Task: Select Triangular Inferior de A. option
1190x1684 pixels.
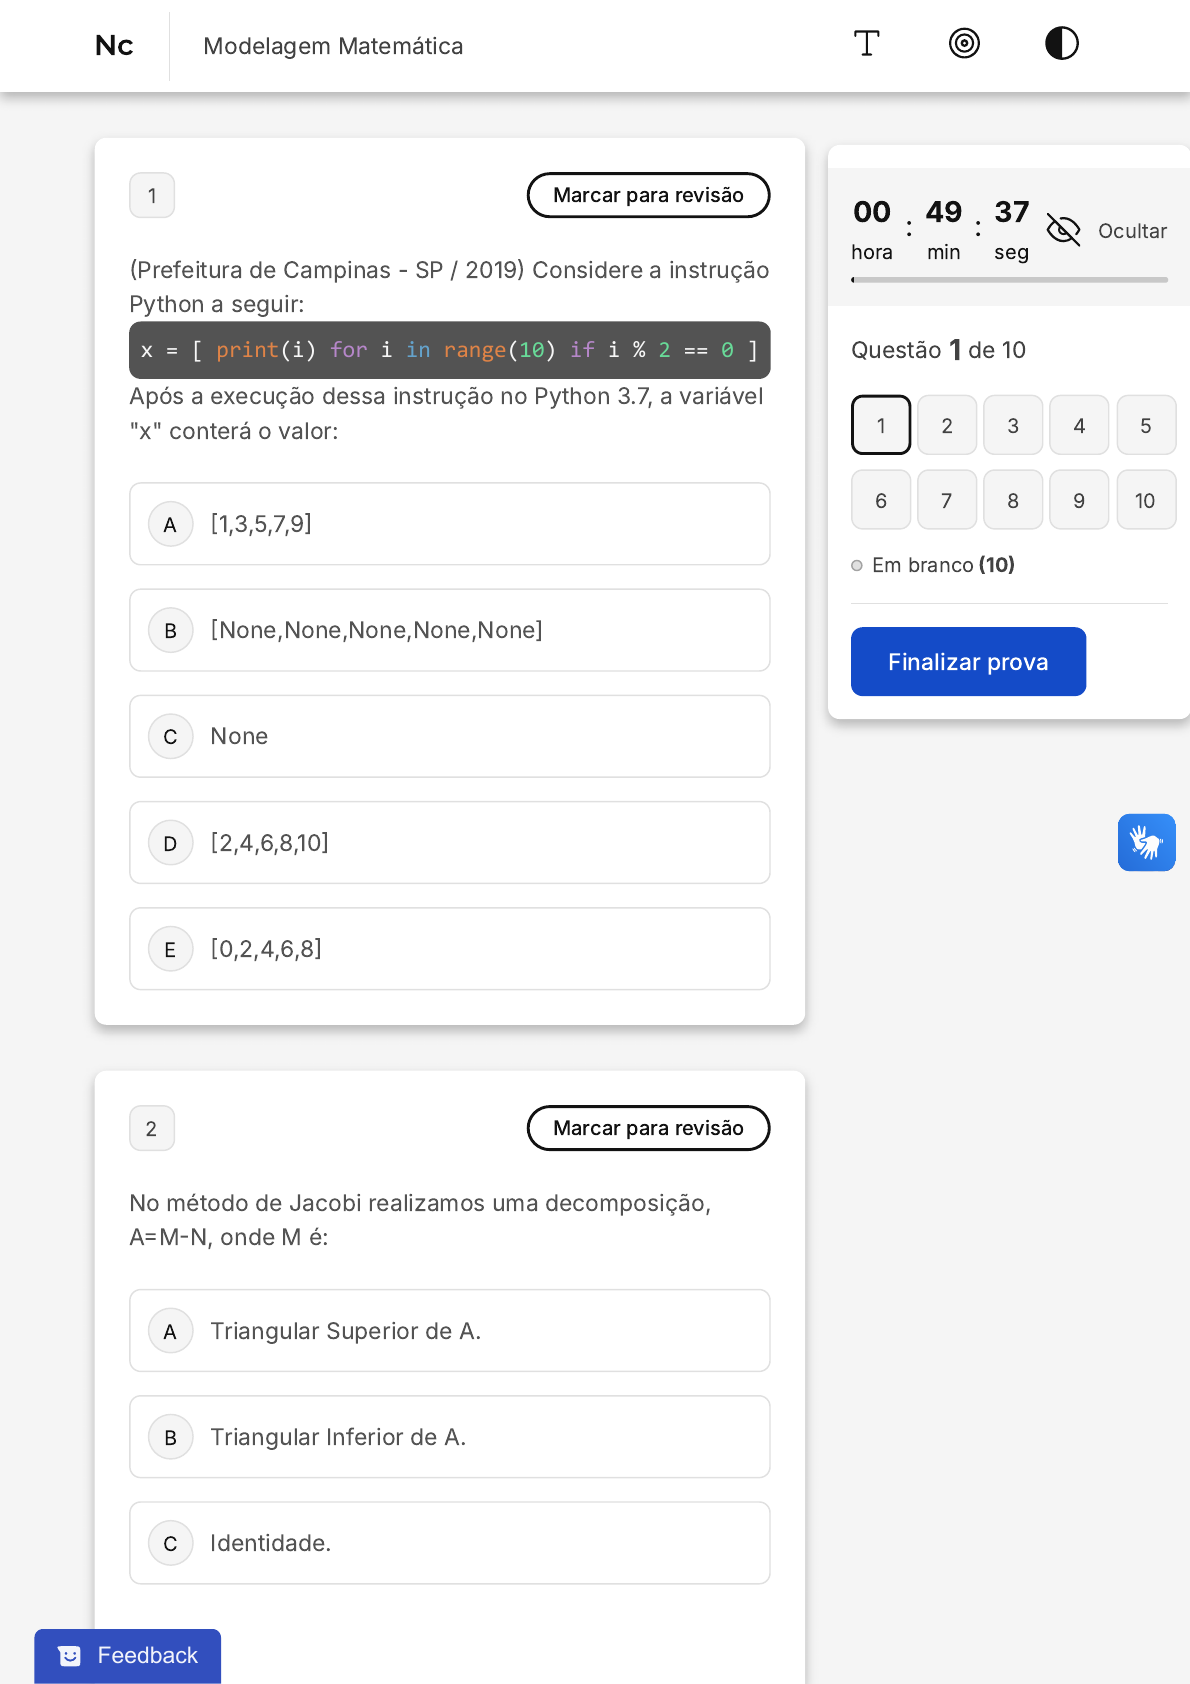Action: [449, 1437]
